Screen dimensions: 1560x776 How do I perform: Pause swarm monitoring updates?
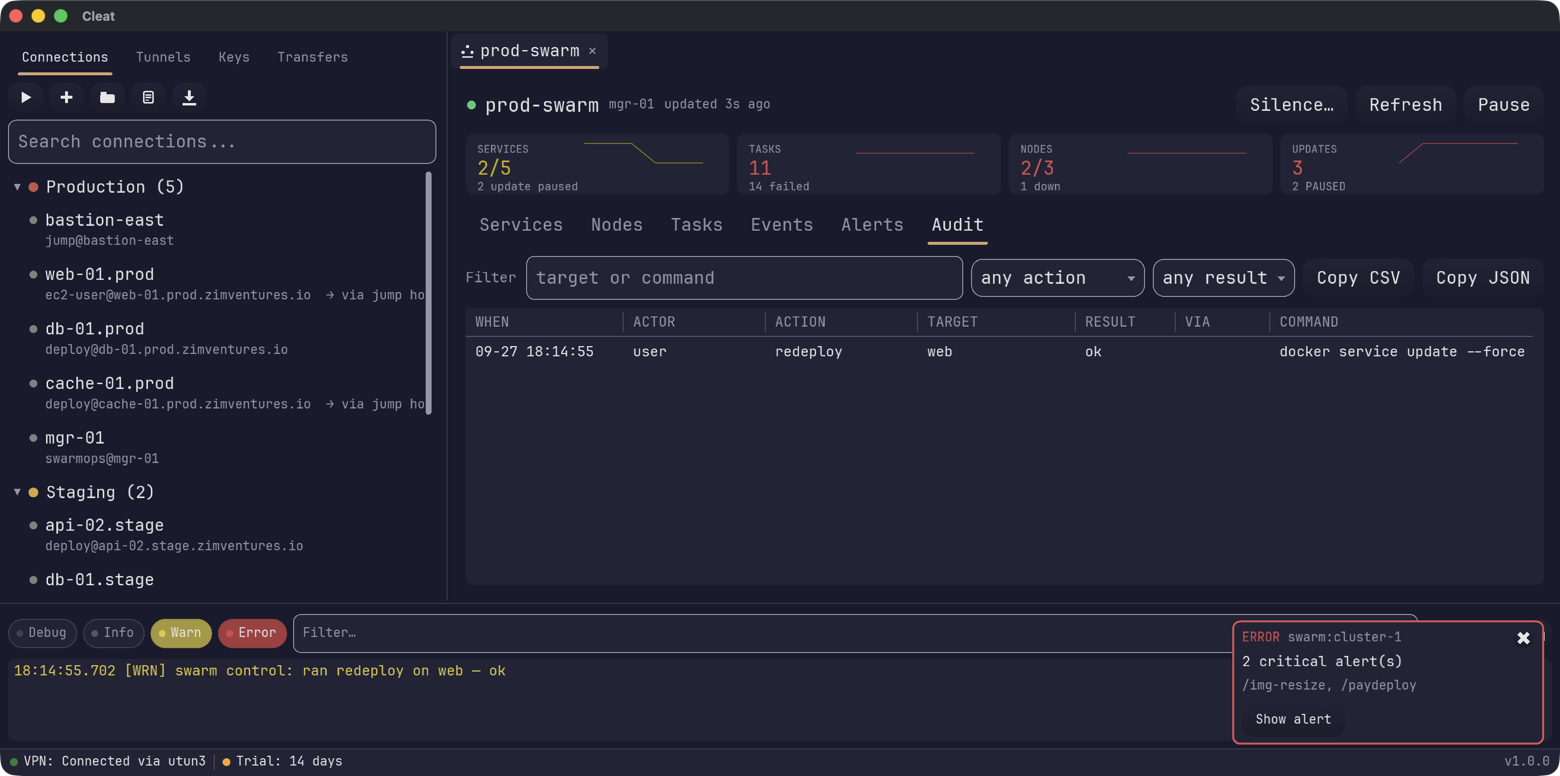tap(1503, 105)
